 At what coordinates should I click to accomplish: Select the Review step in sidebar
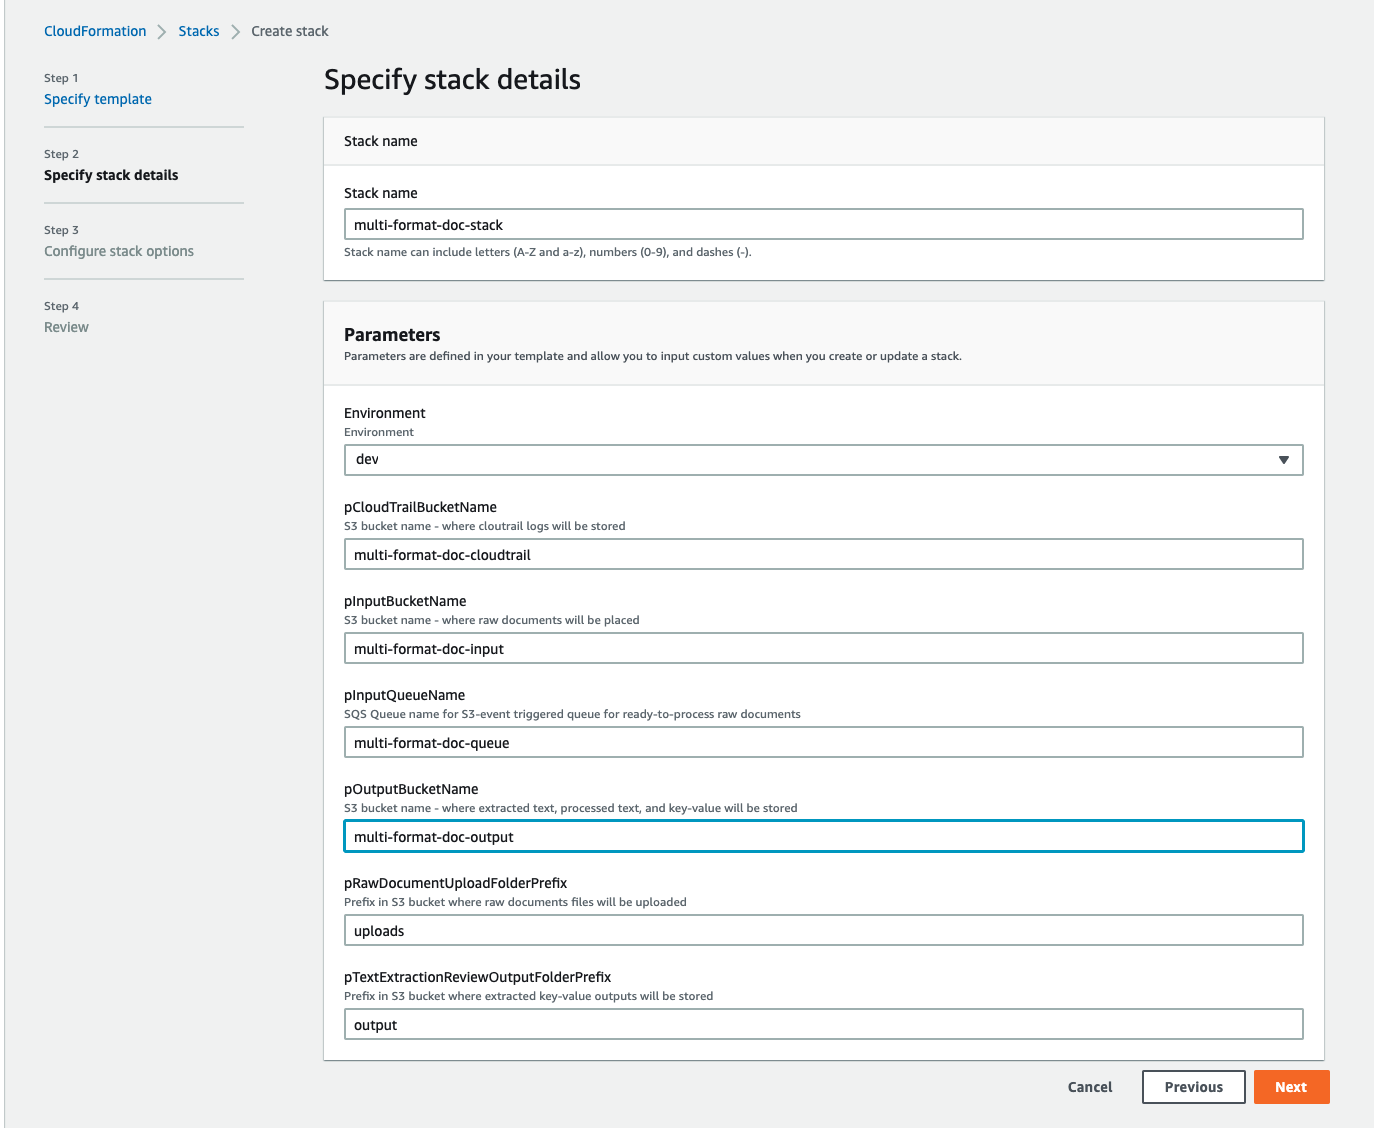[66, 327]
